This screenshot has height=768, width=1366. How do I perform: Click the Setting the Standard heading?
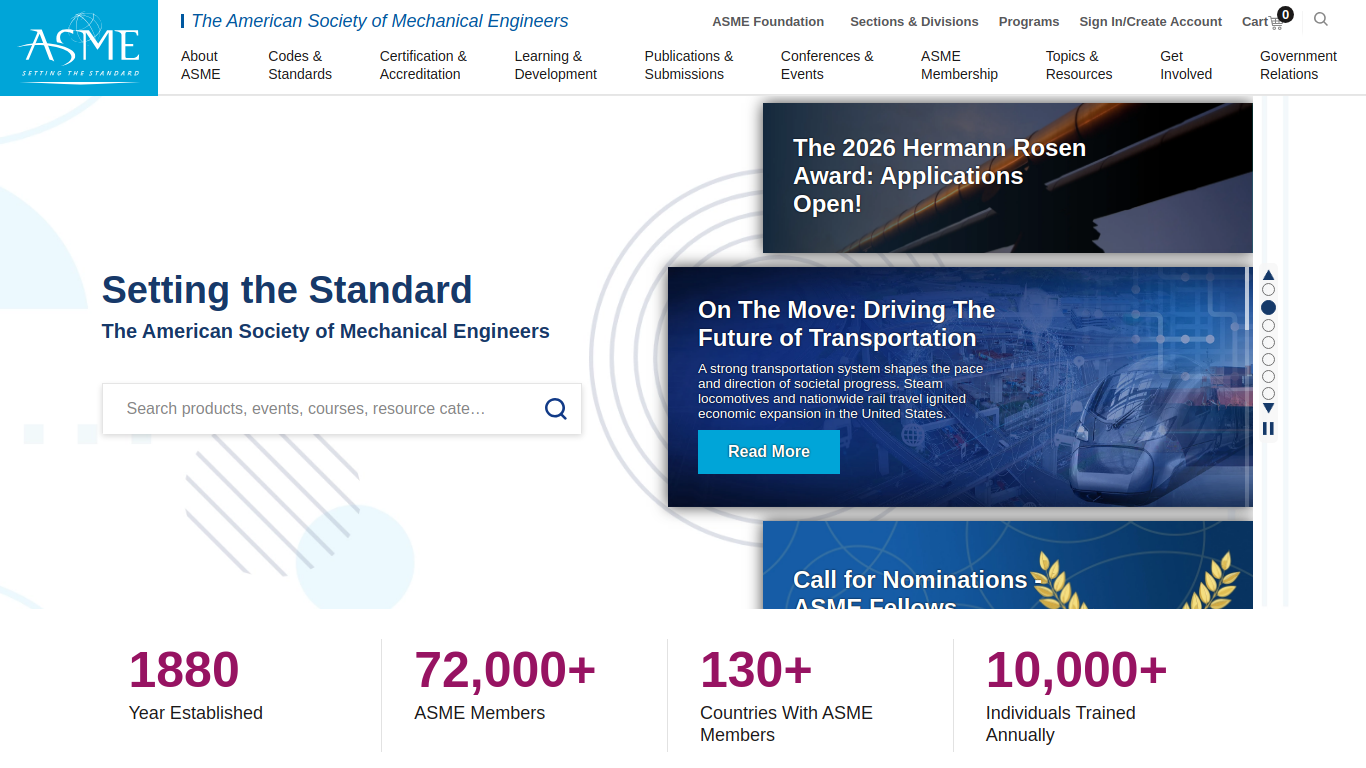[x=287, y=290]
